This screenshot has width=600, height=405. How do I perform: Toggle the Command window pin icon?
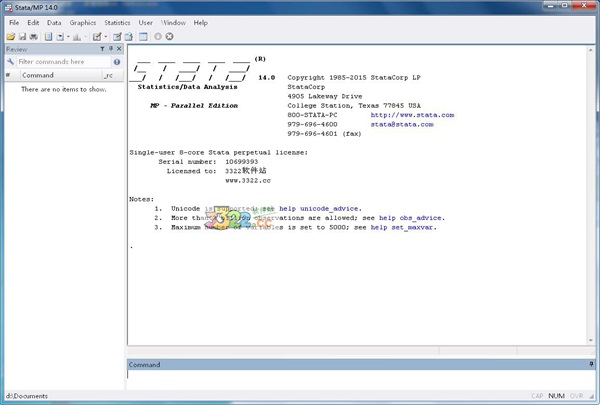[x=591, y=364]
